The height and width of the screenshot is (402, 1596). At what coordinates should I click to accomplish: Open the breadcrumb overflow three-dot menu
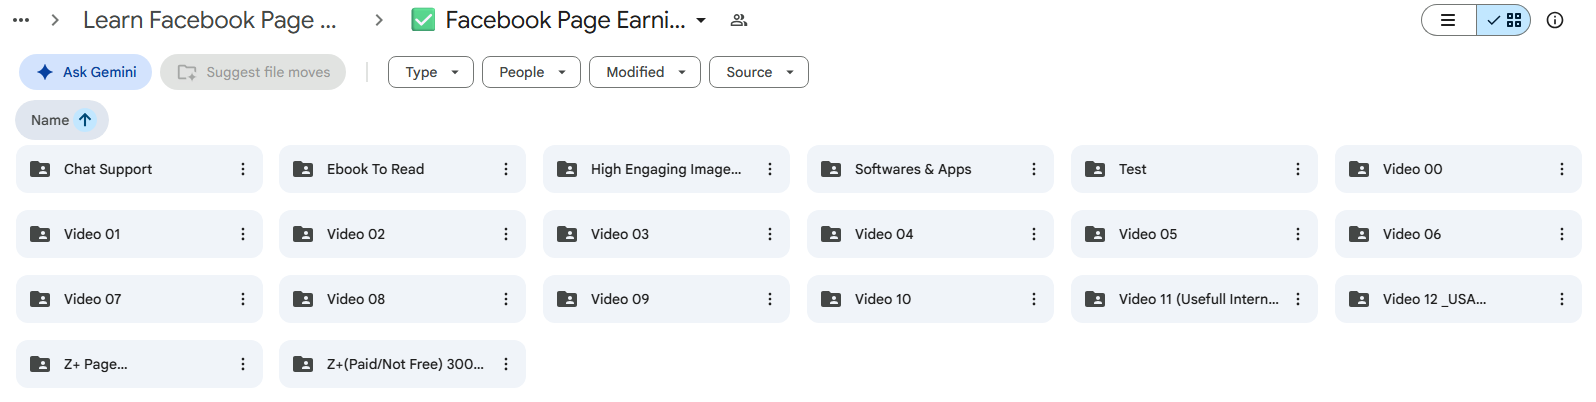pos(21,20)
